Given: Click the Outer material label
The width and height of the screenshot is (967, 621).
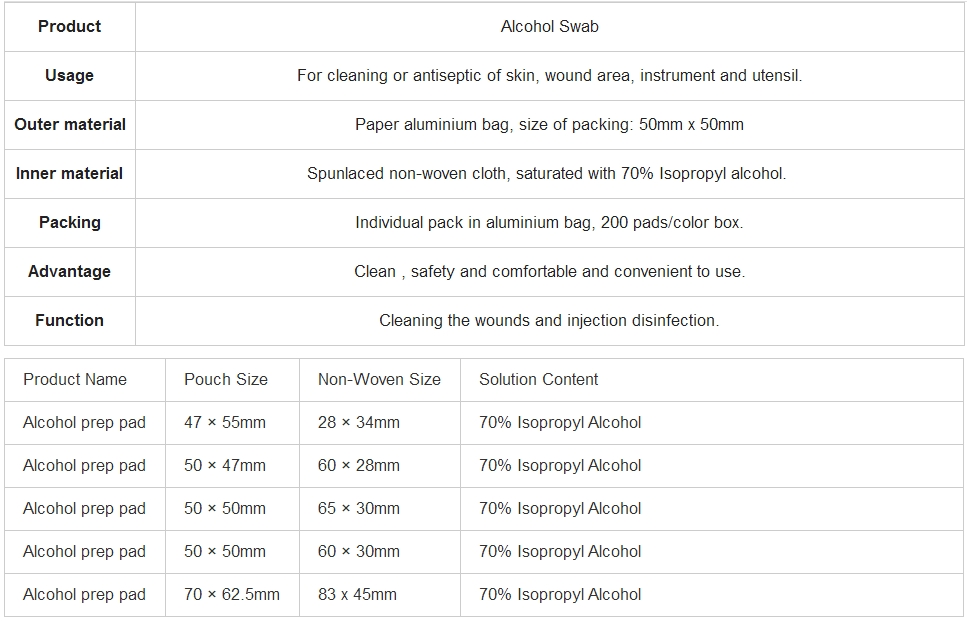Looking at the screenshot, I should (x=70, y=124).
